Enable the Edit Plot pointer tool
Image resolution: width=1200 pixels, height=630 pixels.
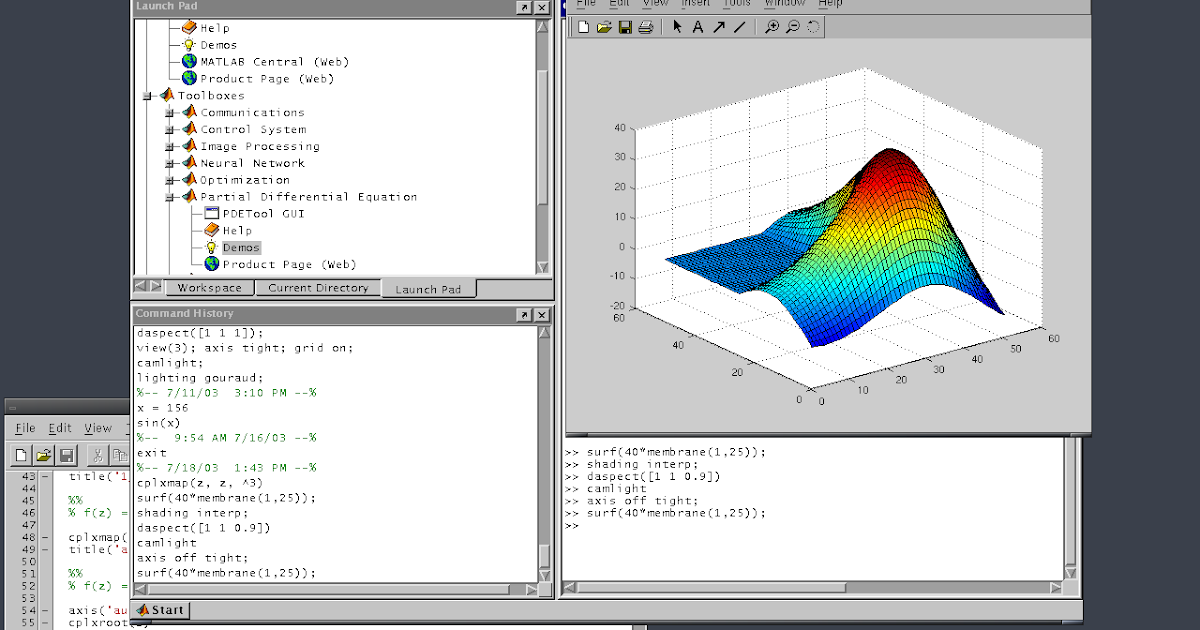point(677,27)
